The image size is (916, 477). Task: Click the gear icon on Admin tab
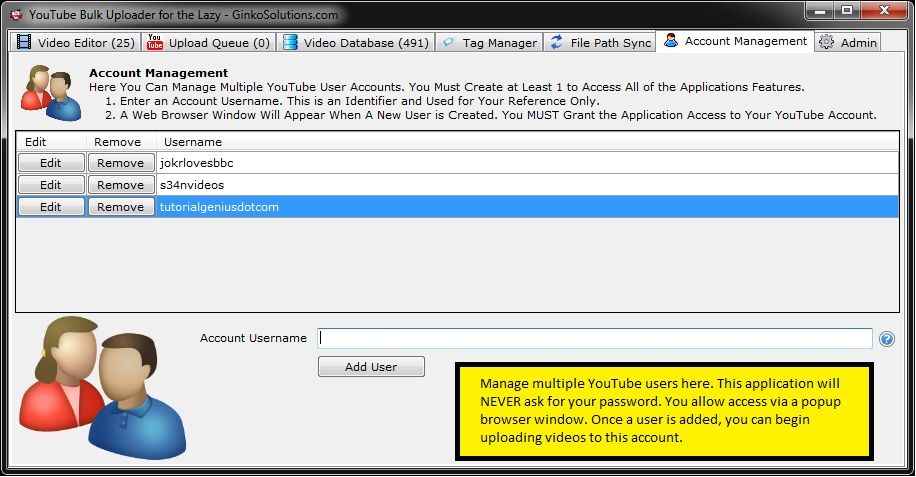826,42
